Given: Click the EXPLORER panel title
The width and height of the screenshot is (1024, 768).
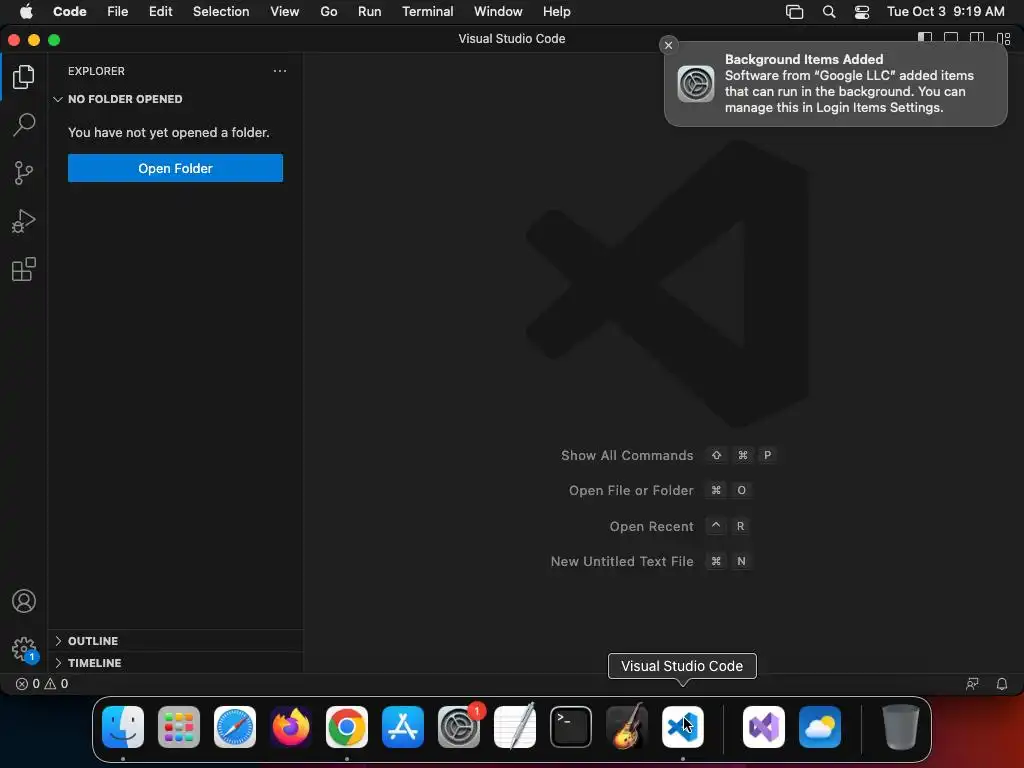Looking at the screenshot, I should click(96, 71).
